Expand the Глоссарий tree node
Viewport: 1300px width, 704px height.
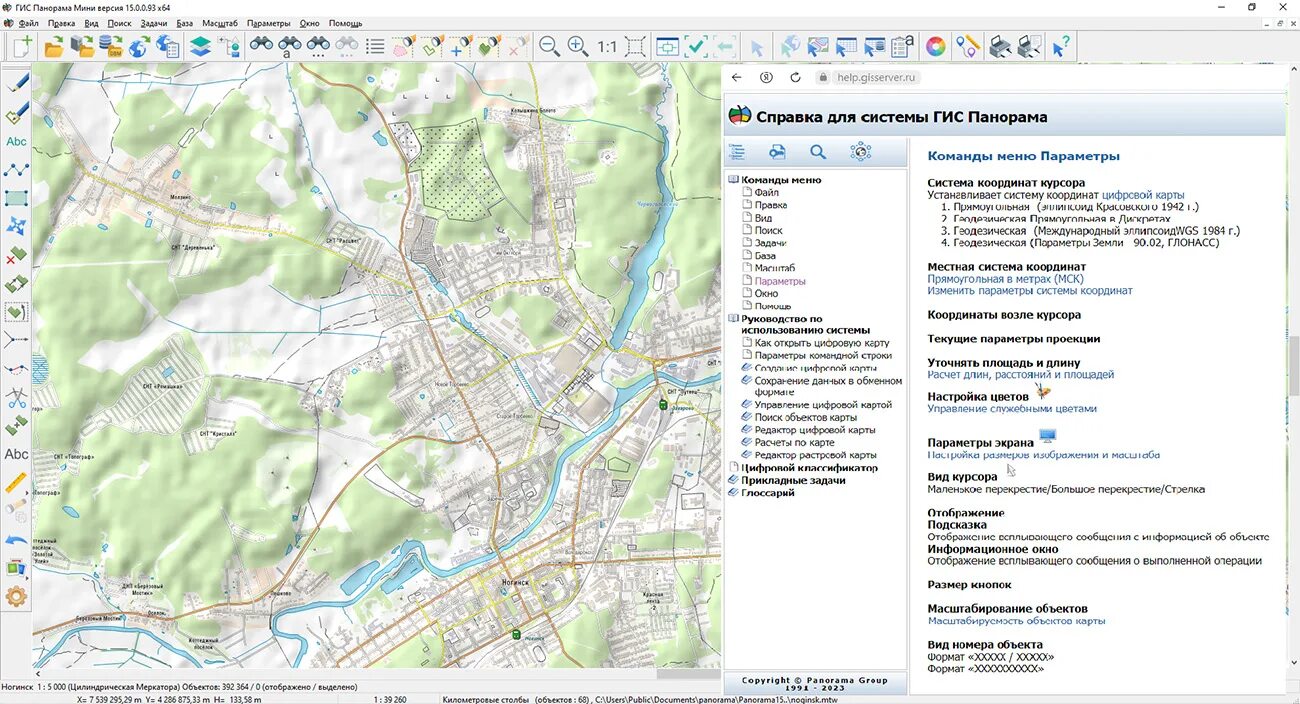734,493
